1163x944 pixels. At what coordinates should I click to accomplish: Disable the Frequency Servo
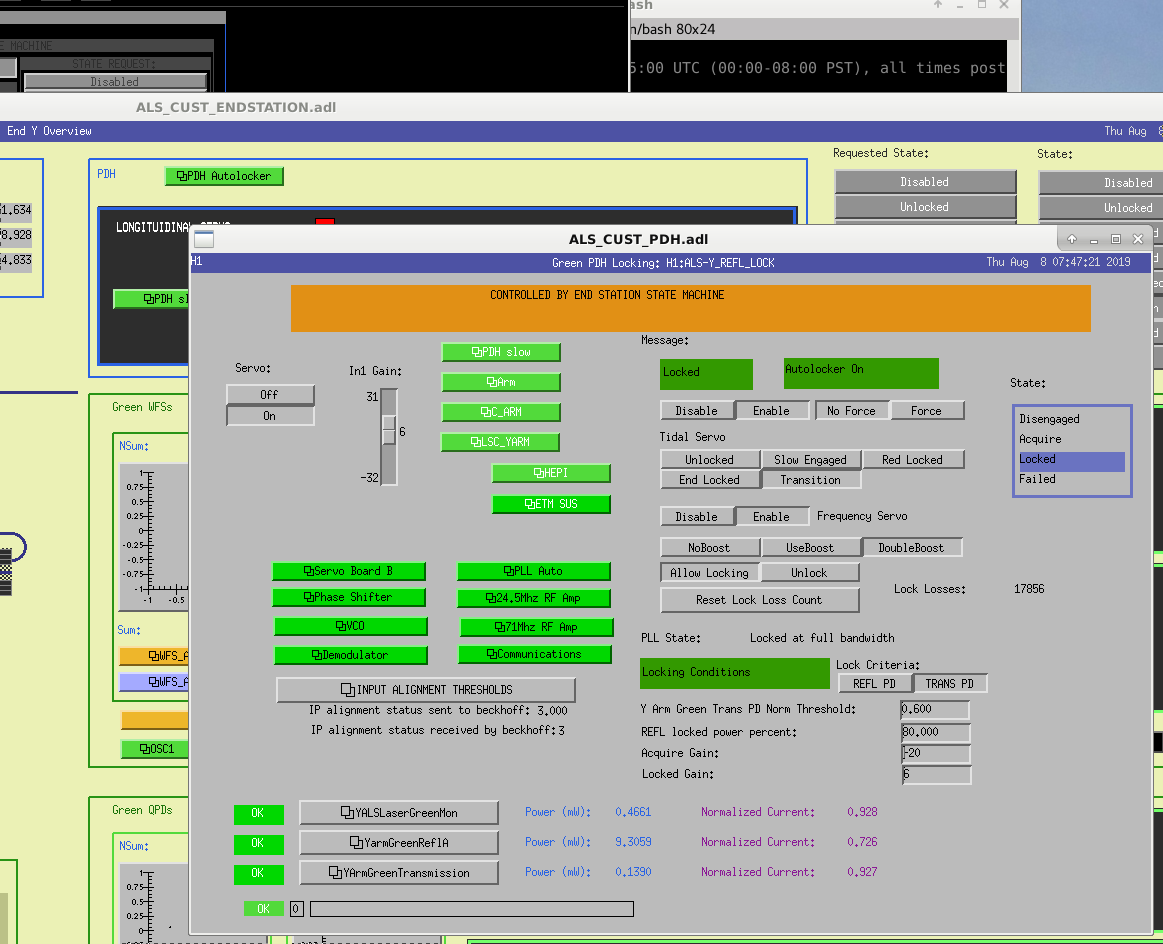(x=697, y=517)
